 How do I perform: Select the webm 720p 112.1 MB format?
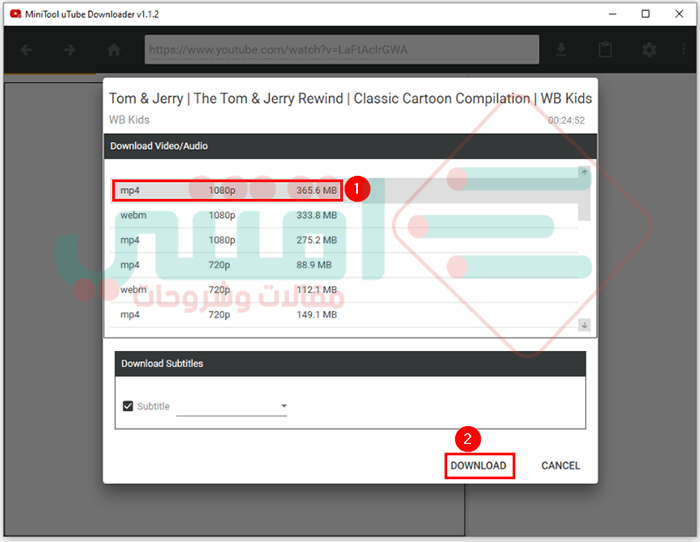[344, 290]
